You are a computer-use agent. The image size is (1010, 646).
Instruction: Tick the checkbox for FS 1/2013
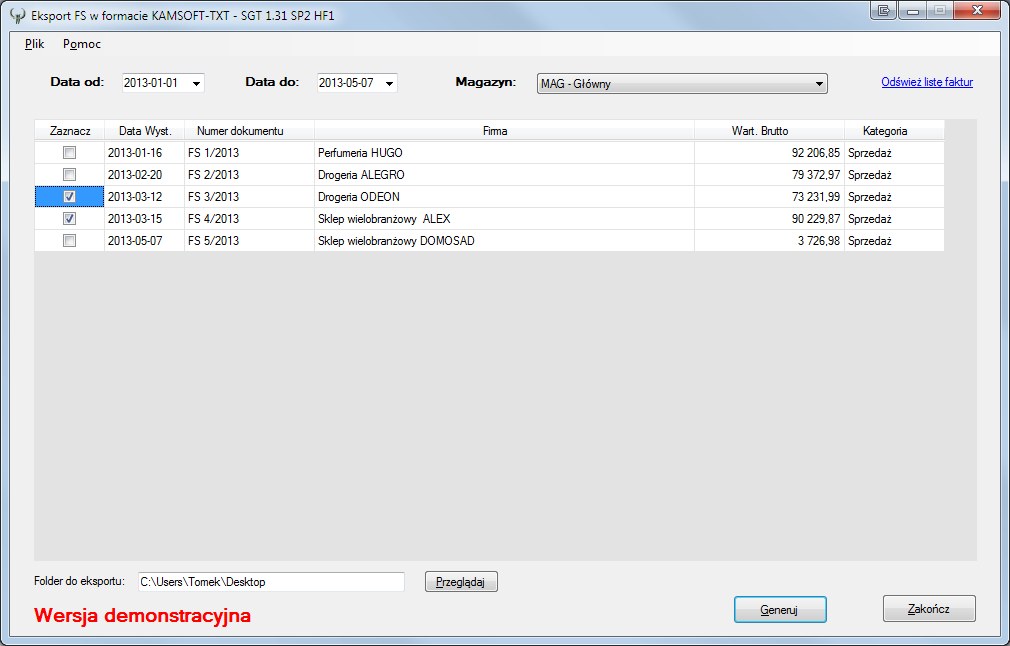tap(70, 153)
